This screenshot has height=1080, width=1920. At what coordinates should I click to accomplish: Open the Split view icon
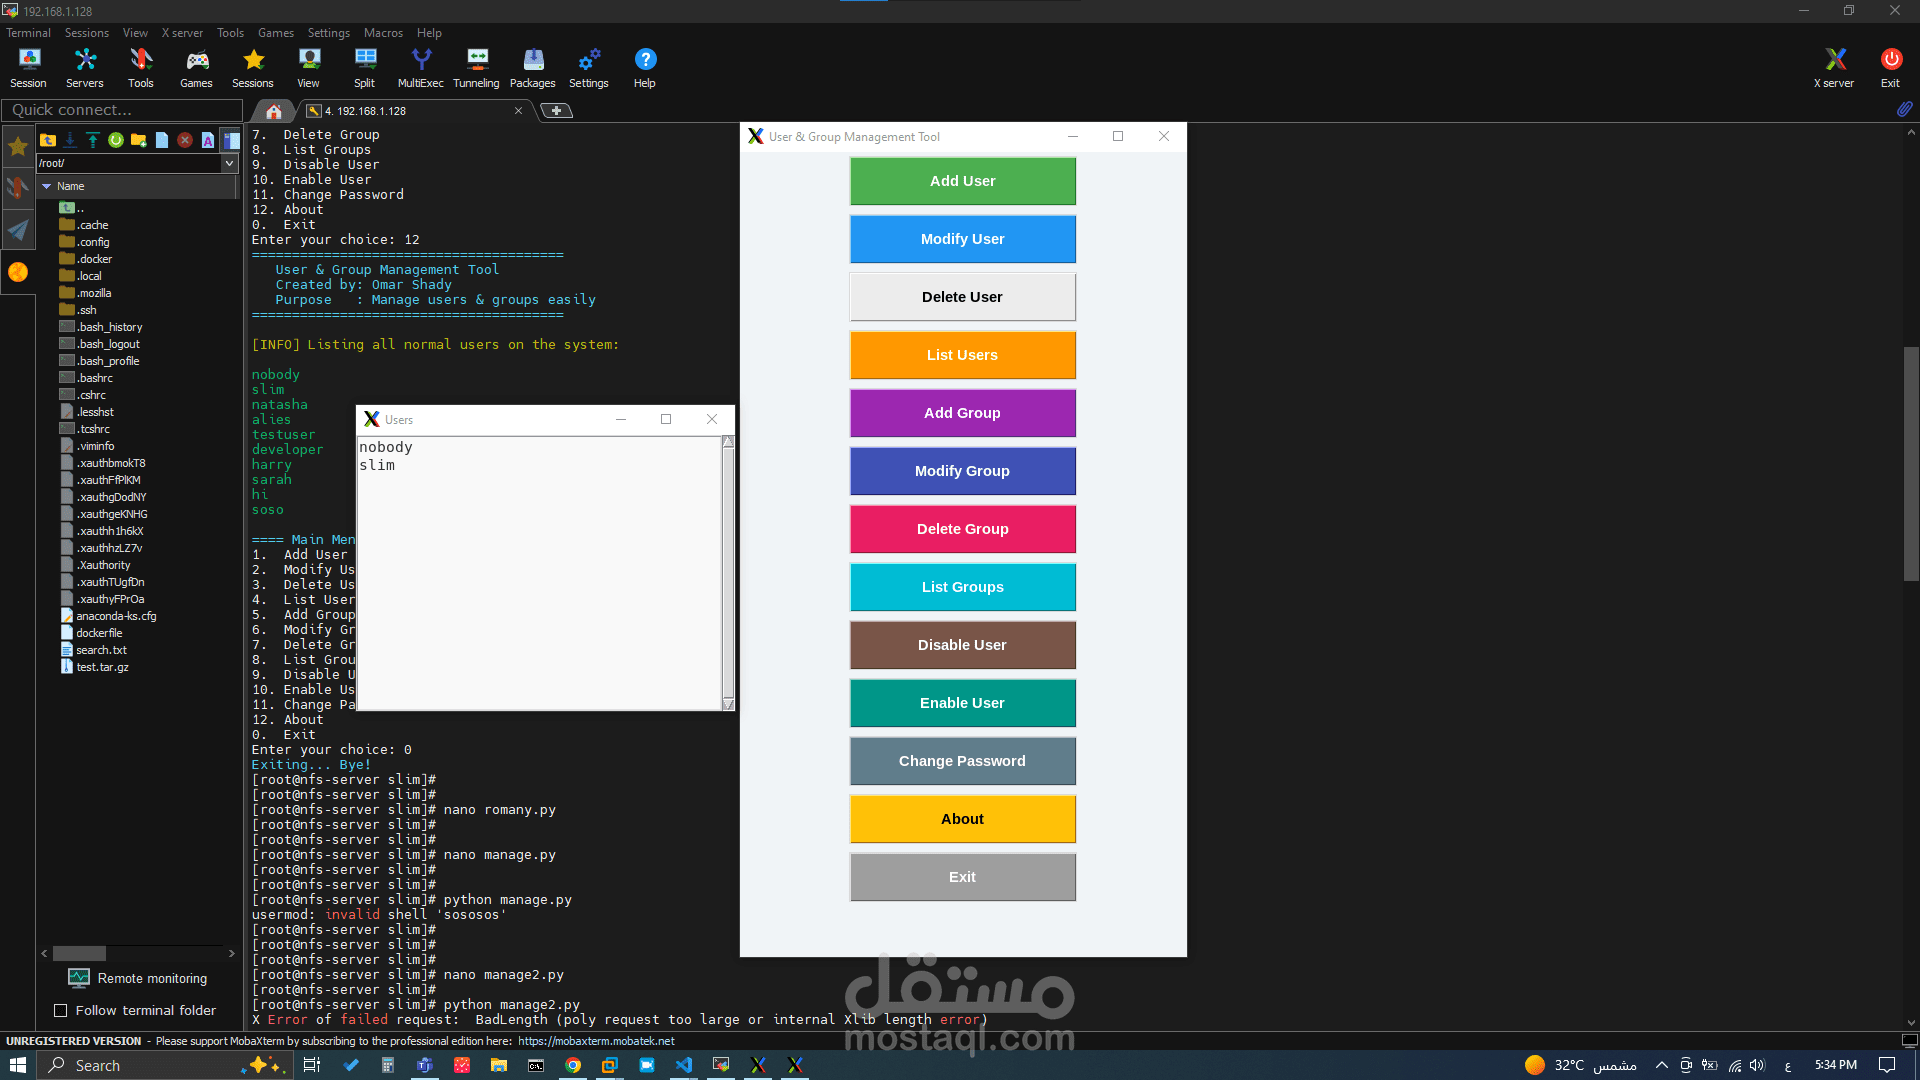pos(364,68)
